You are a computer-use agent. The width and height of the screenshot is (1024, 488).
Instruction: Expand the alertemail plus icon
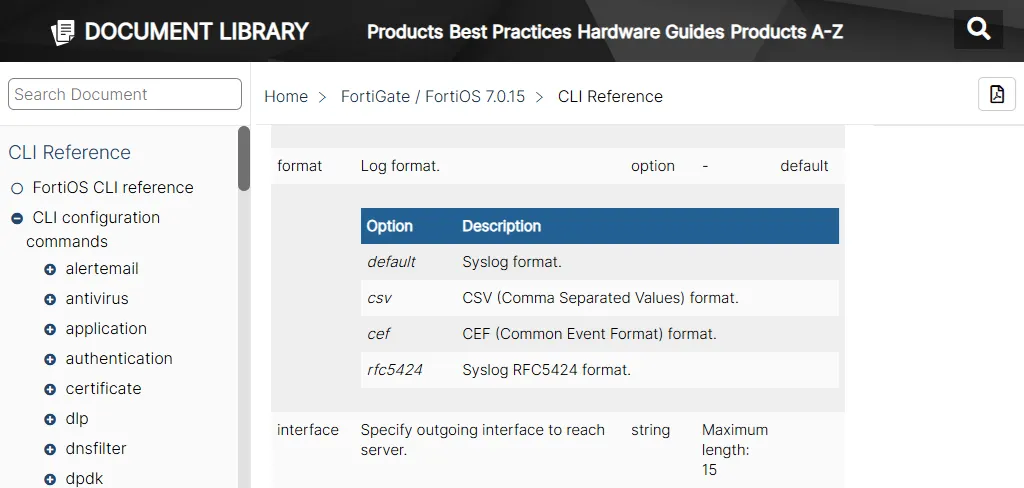[50, 269]
